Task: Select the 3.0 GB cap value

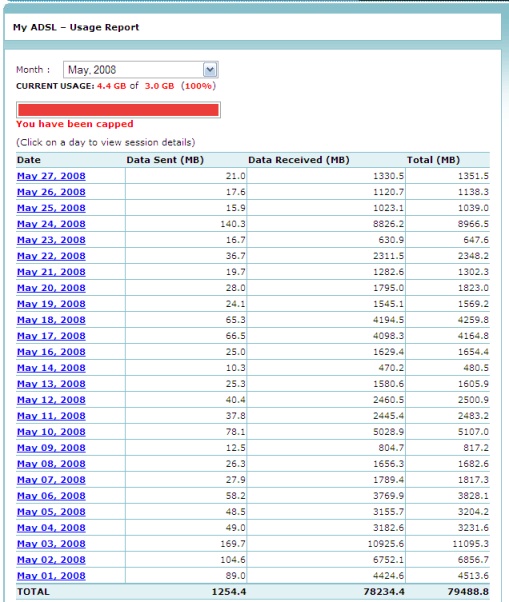Action: pos(159,86)
